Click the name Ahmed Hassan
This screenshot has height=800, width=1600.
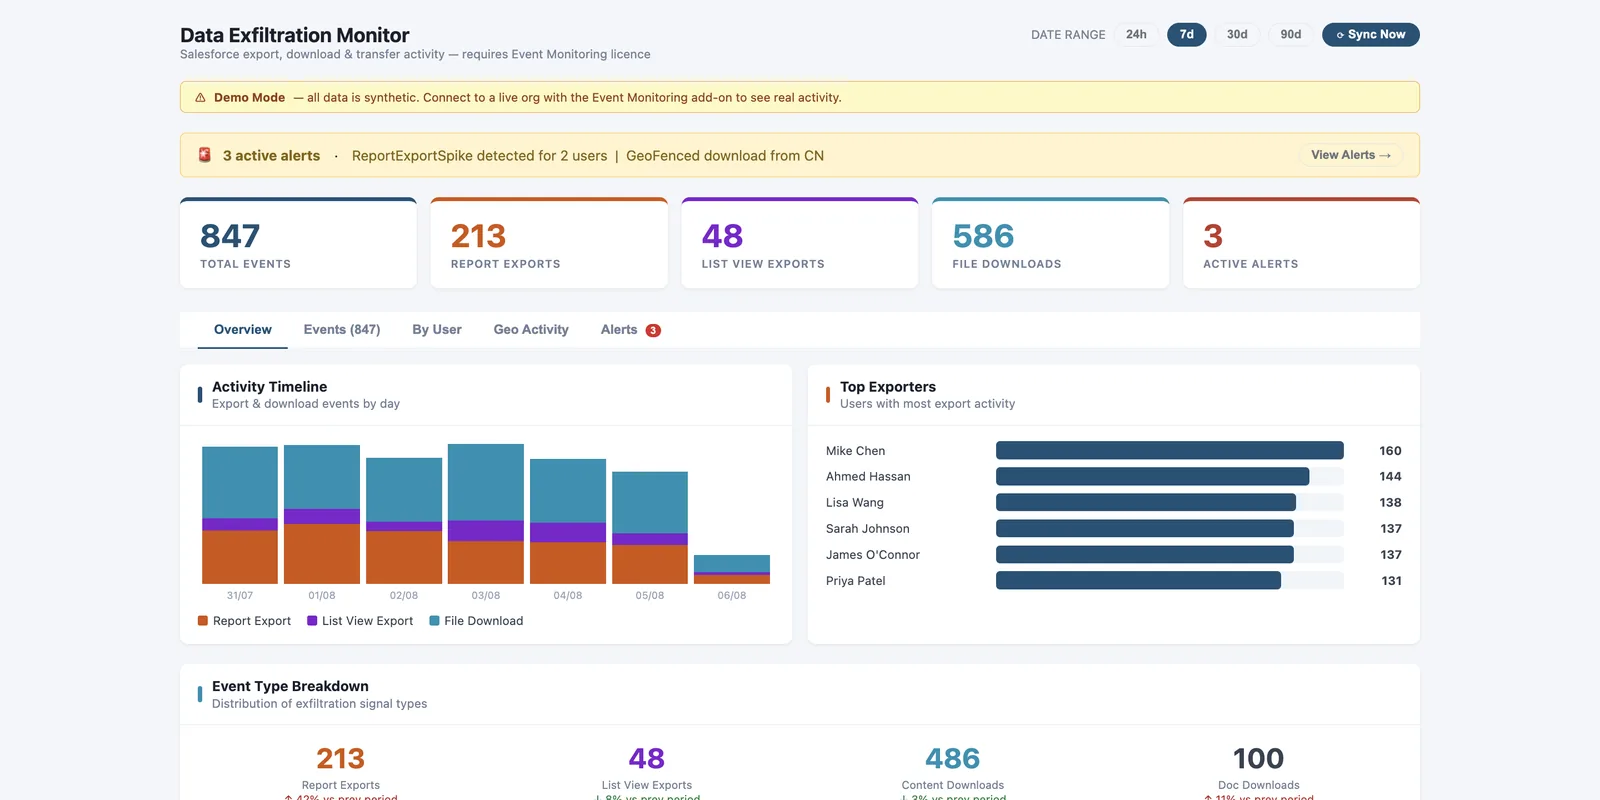point(868,477)
